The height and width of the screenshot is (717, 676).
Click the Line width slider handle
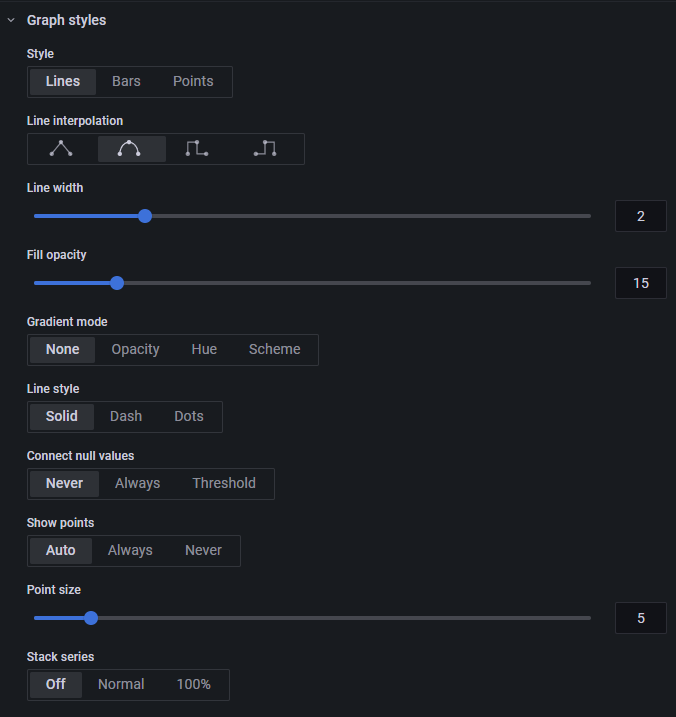click(x=145, y=216)
